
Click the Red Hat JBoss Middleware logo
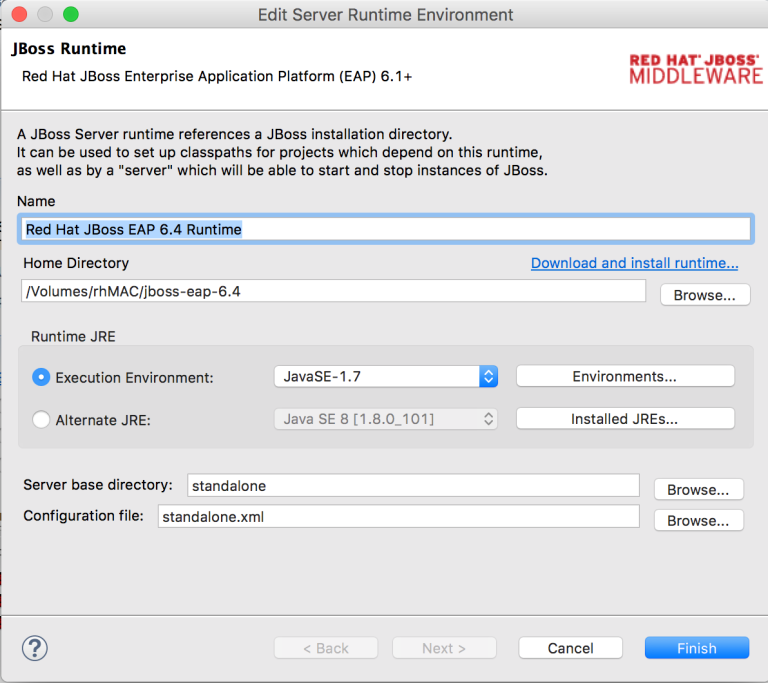click(696, 69)
